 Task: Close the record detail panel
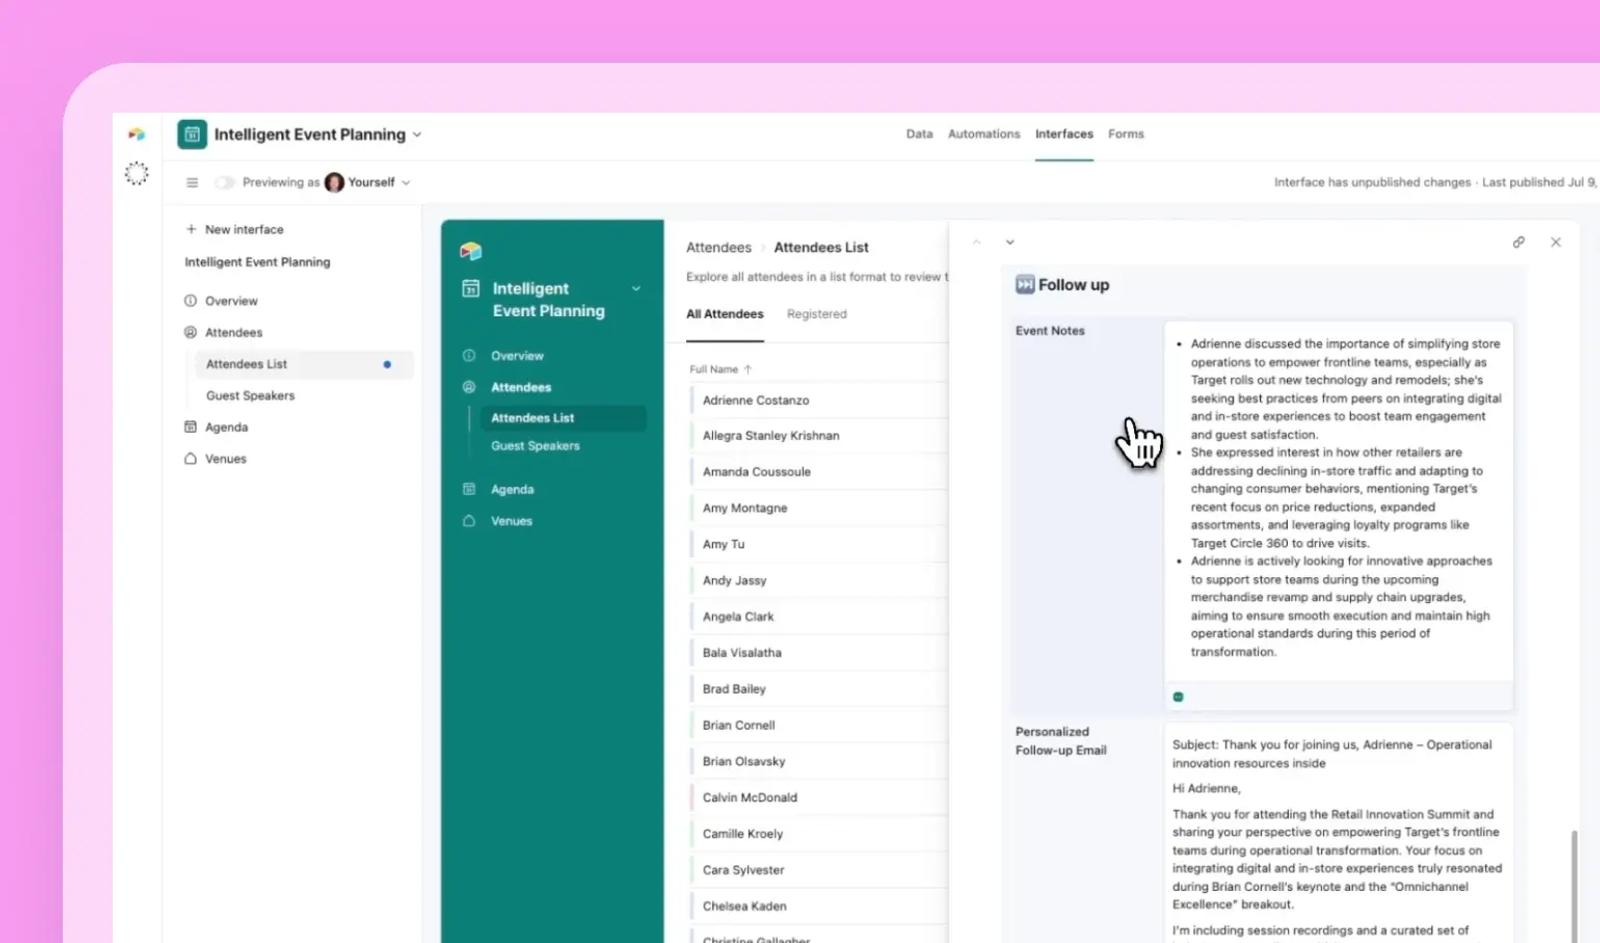coord(1556,242)
